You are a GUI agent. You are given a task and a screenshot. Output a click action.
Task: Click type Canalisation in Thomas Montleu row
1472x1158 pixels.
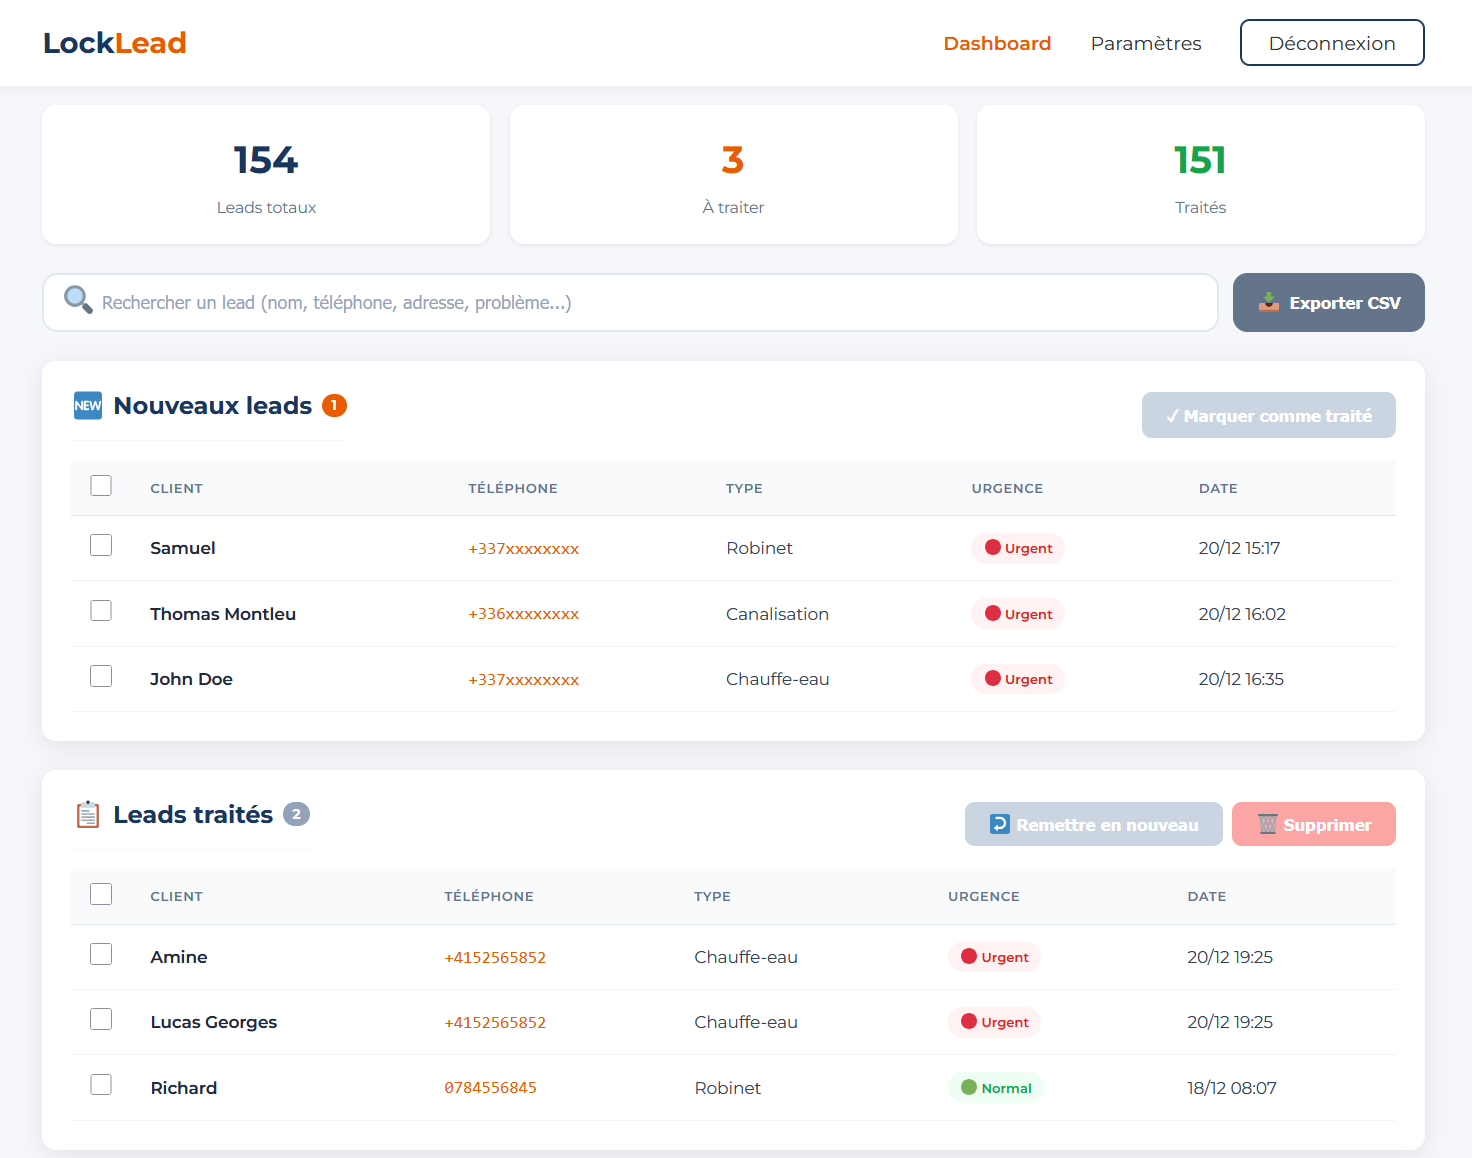778,614
